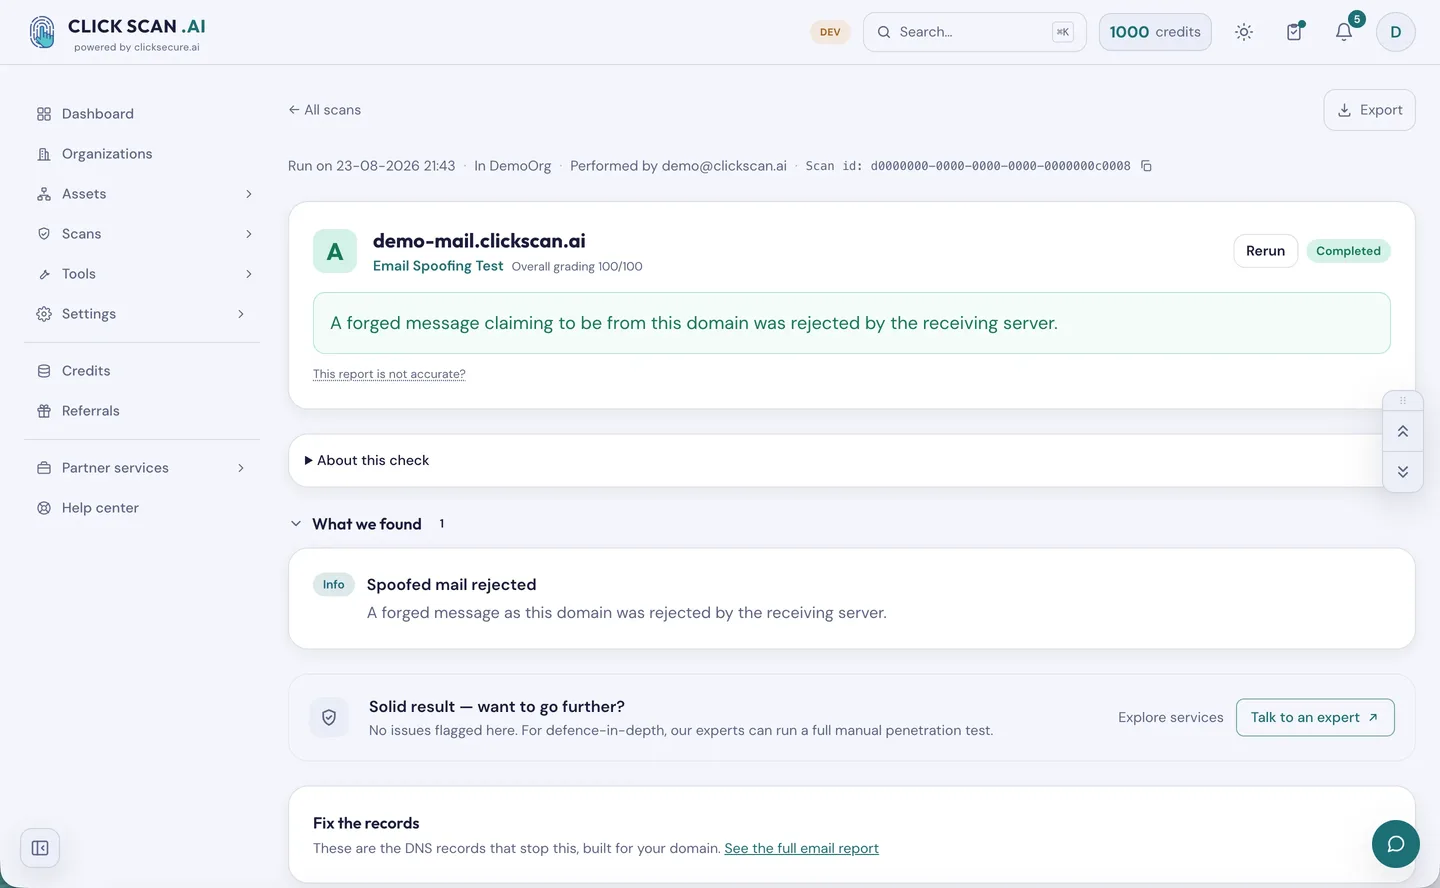This screenshot has width=1440, height=888.
Task: Expand the Scans submenu chevron
Action: tap(249, 234)
